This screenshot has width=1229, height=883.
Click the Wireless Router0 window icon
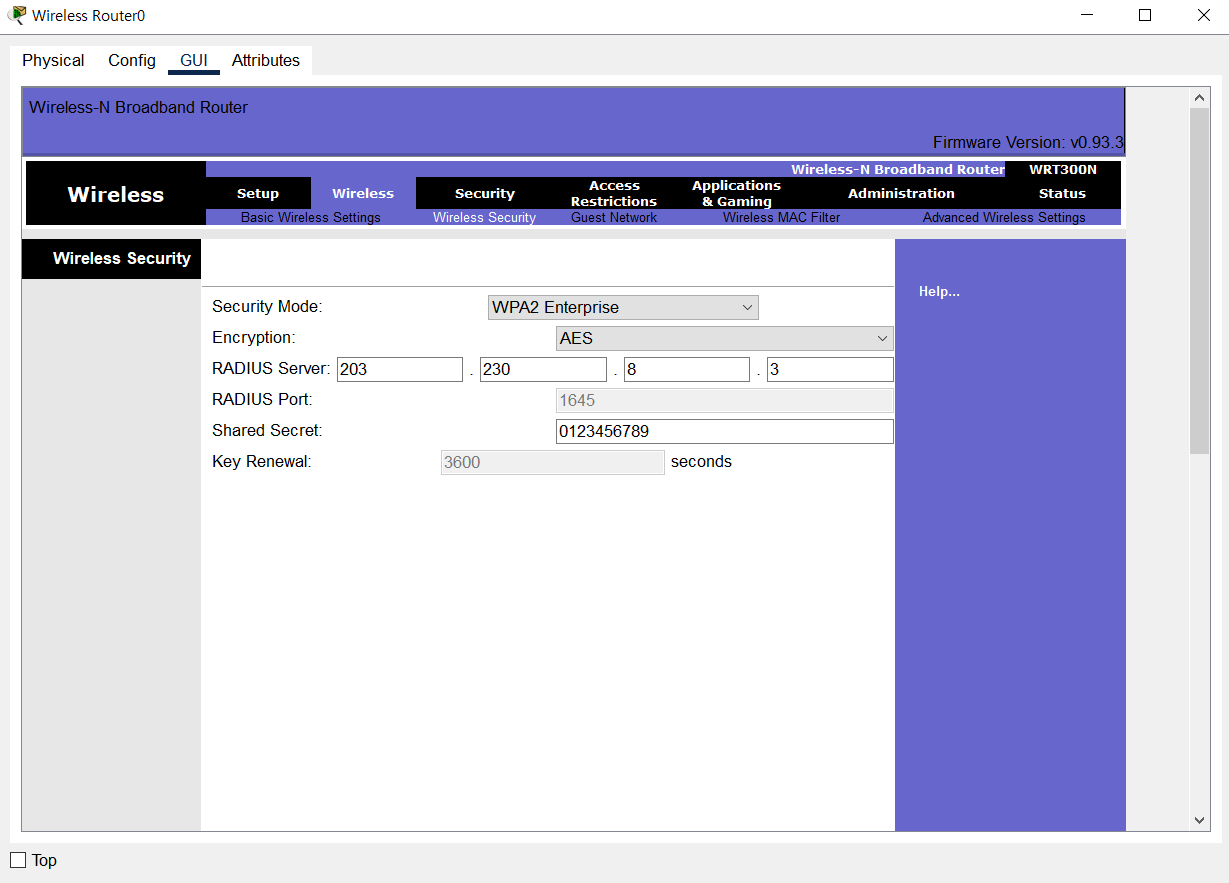[x=17, y=15]
